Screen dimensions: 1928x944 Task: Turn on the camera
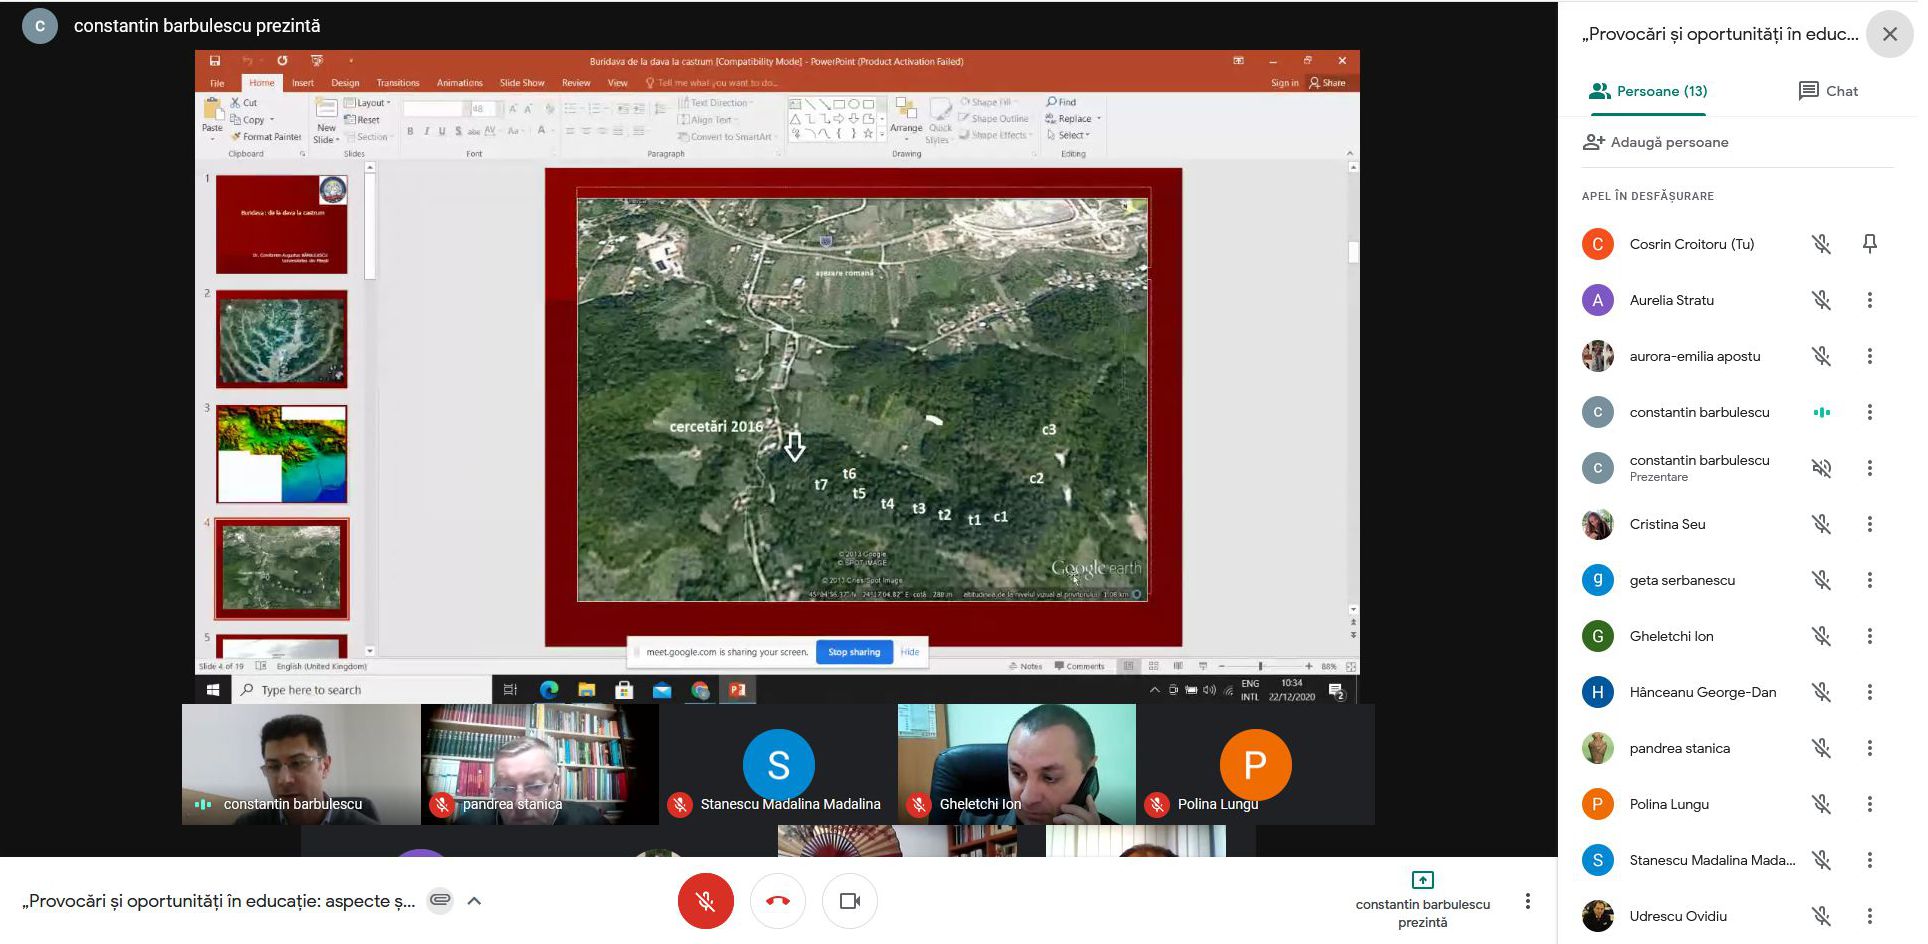click(850, 901)
